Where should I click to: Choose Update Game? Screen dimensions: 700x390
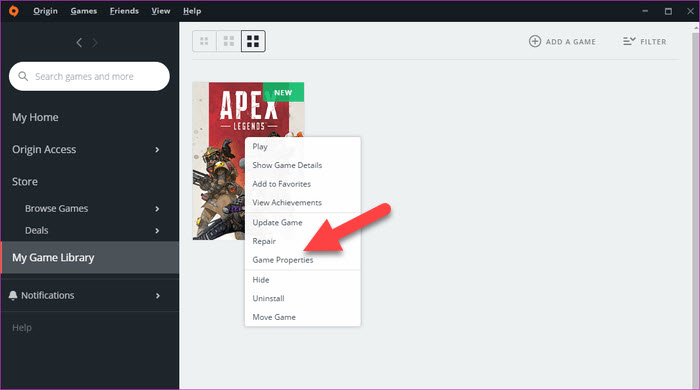point(303,222)
